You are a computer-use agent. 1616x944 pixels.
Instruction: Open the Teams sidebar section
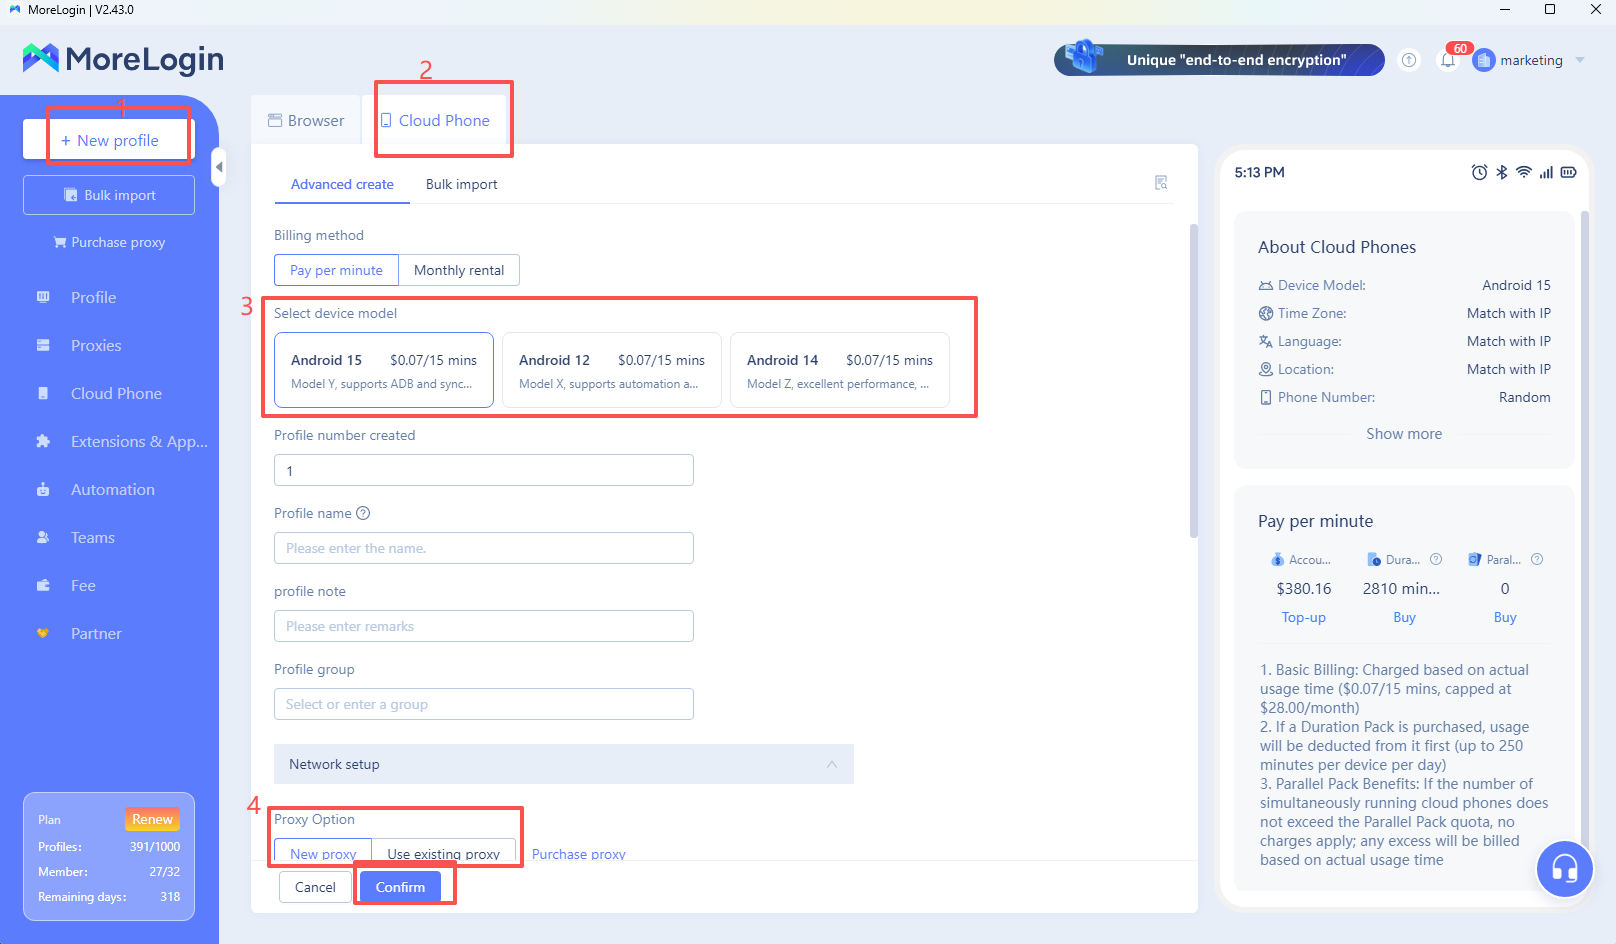click(x=91, y=537)
